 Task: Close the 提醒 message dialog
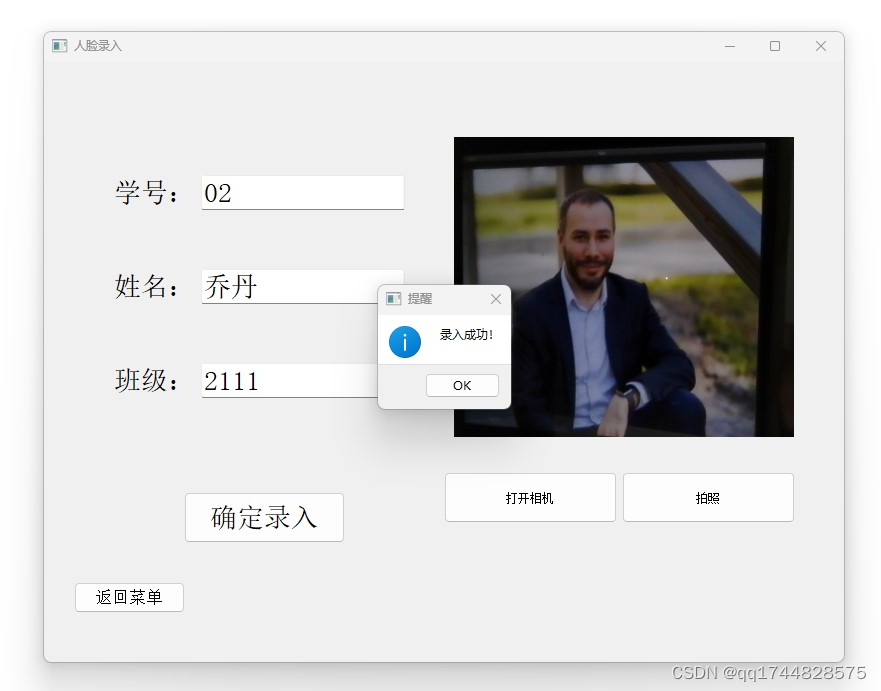pyautogui.click(x=496, y=299)
